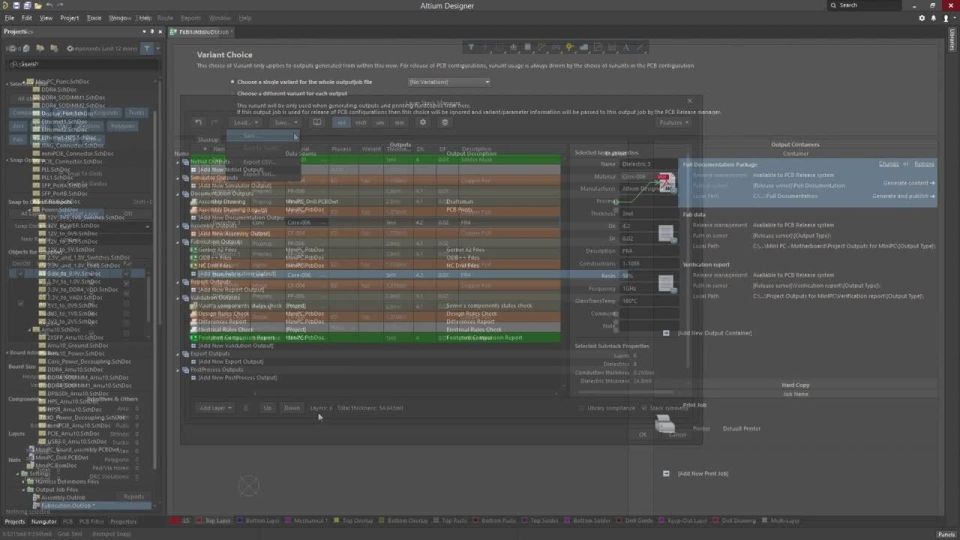Collapse the Fabrication Outputs tree group
The width and height of the screenshot is (960, 540).
[x=178, y=242]
